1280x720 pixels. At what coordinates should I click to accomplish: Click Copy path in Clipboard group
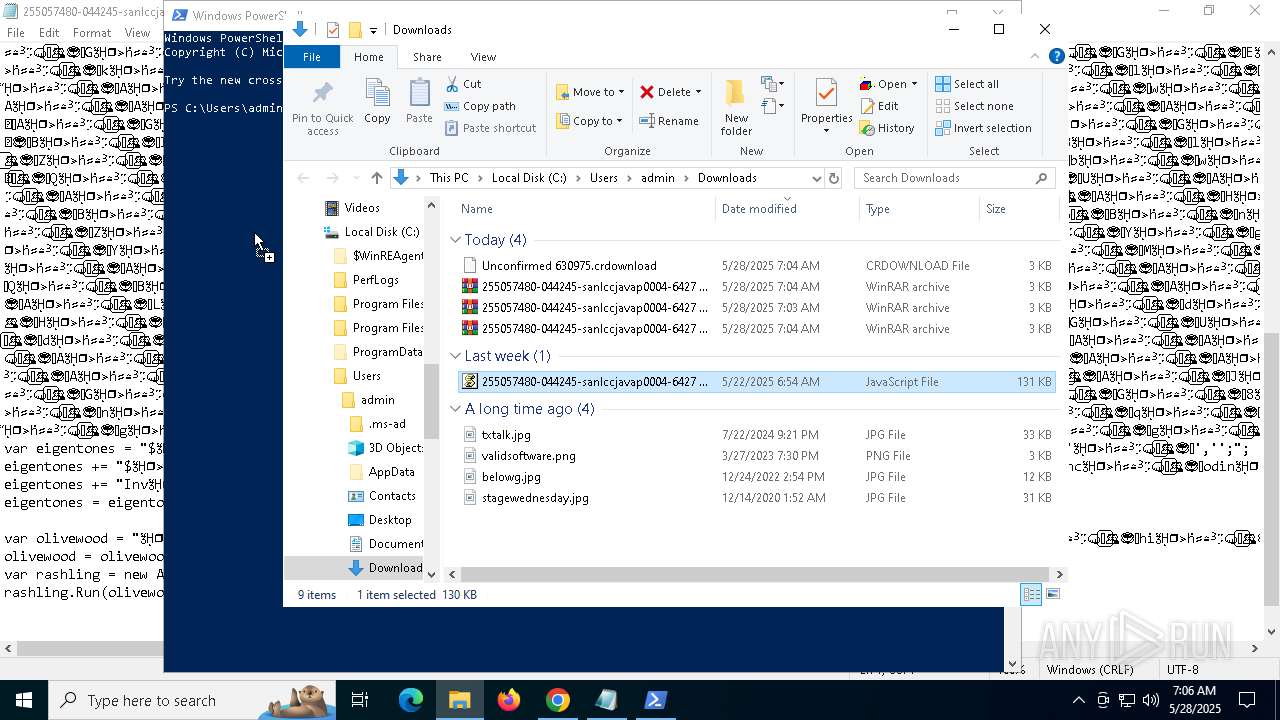[x=480, y=106]
